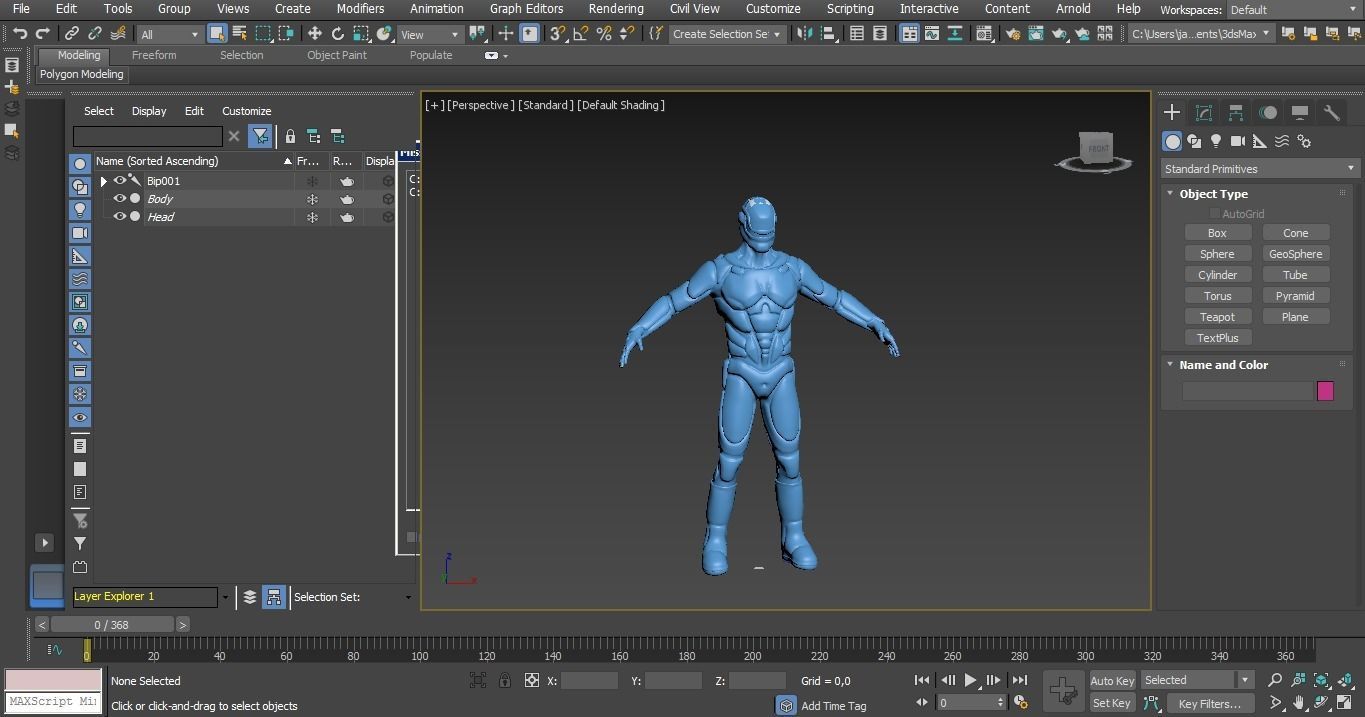Open the selection filter All dropdown
1365x717 pixels.
pos(169,34)
